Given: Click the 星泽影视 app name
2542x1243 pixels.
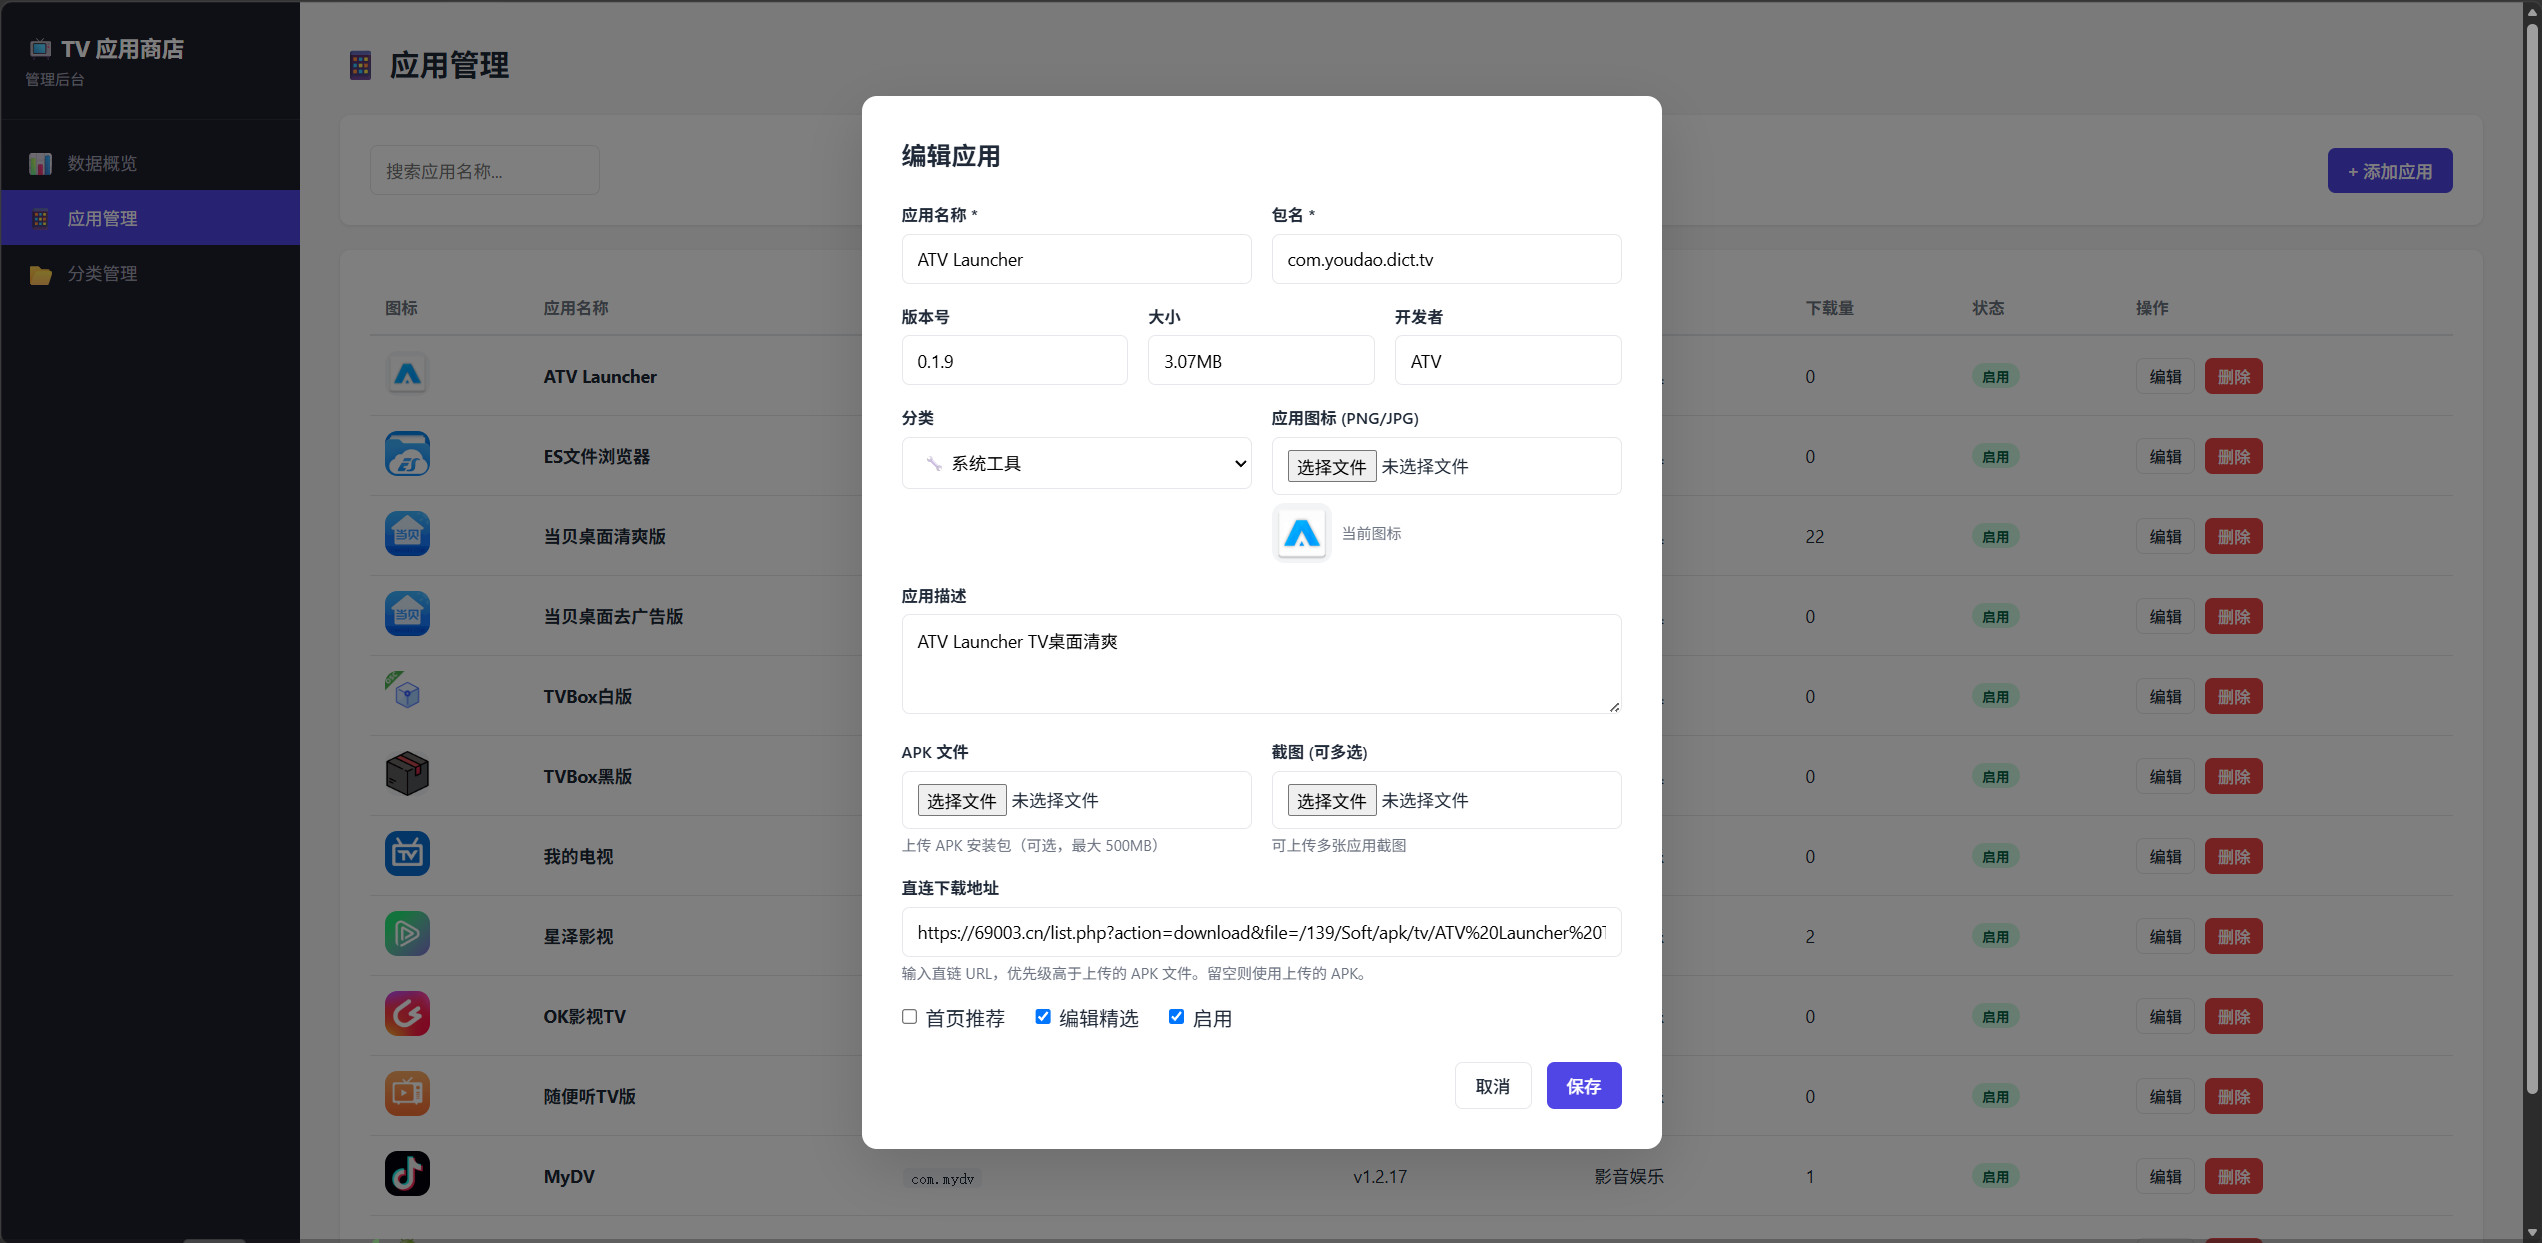Looking at the screenshot, I should 578,937.
